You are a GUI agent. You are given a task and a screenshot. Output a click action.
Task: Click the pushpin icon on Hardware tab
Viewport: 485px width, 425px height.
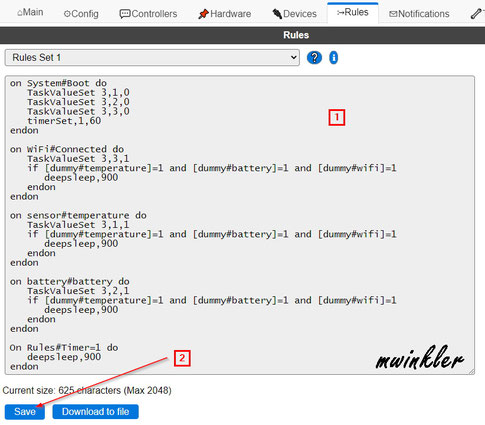pyautogui.click(x=203, y=14)
